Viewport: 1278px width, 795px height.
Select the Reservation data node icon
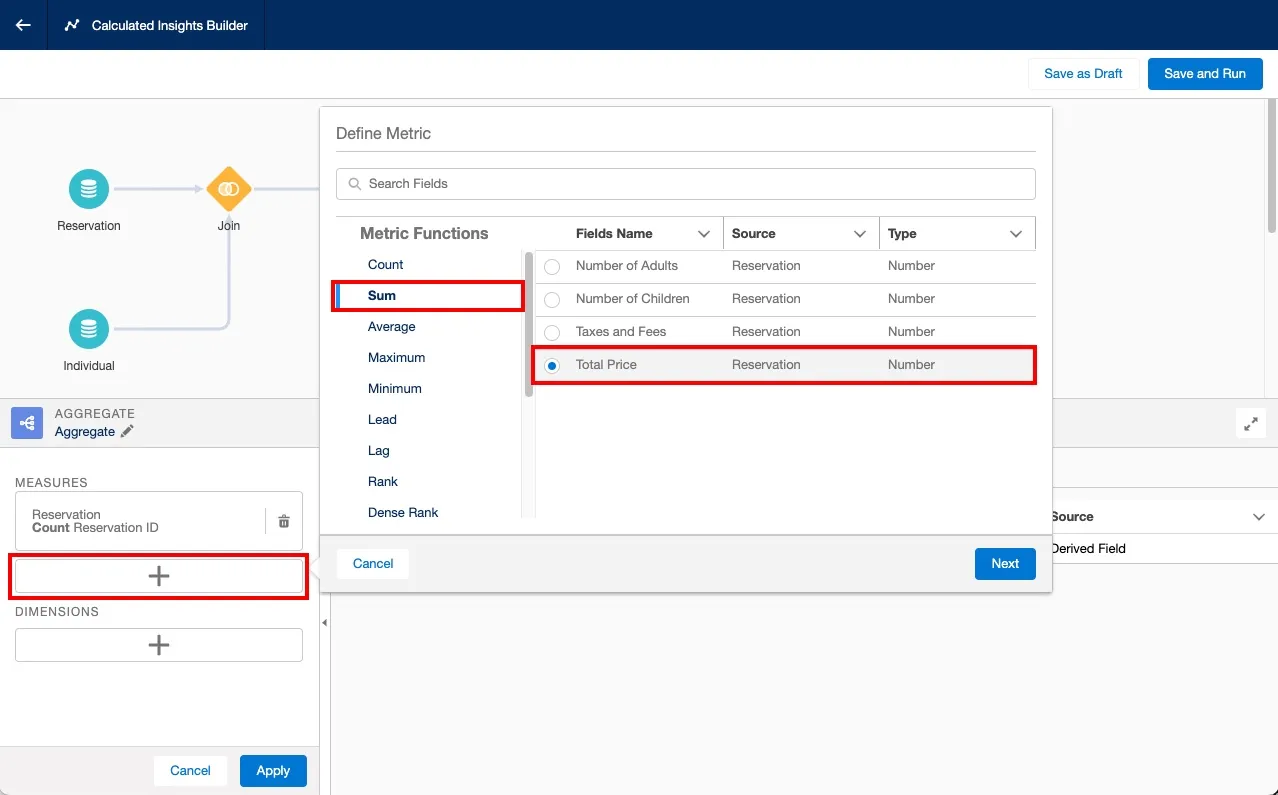coord(89,188)
